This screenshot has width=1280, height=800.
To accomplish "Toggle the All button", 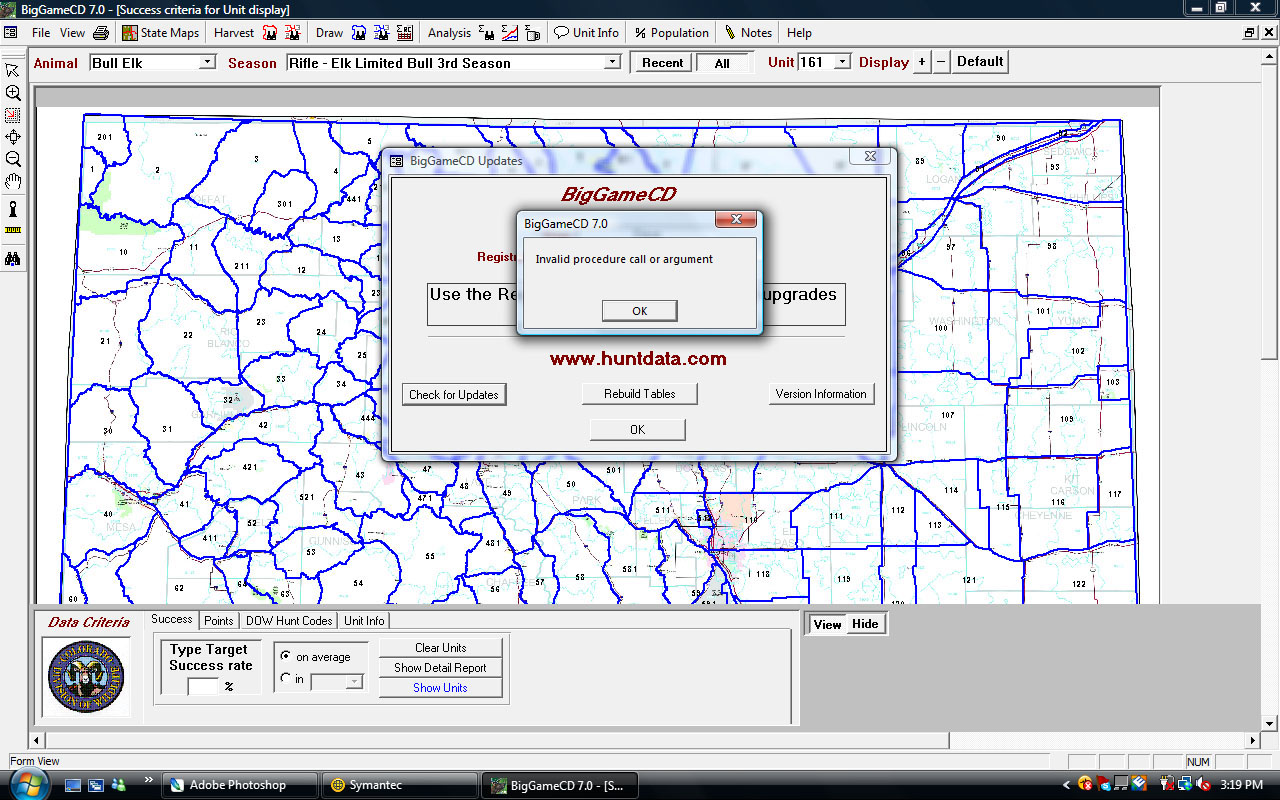I will coord(722,63).
